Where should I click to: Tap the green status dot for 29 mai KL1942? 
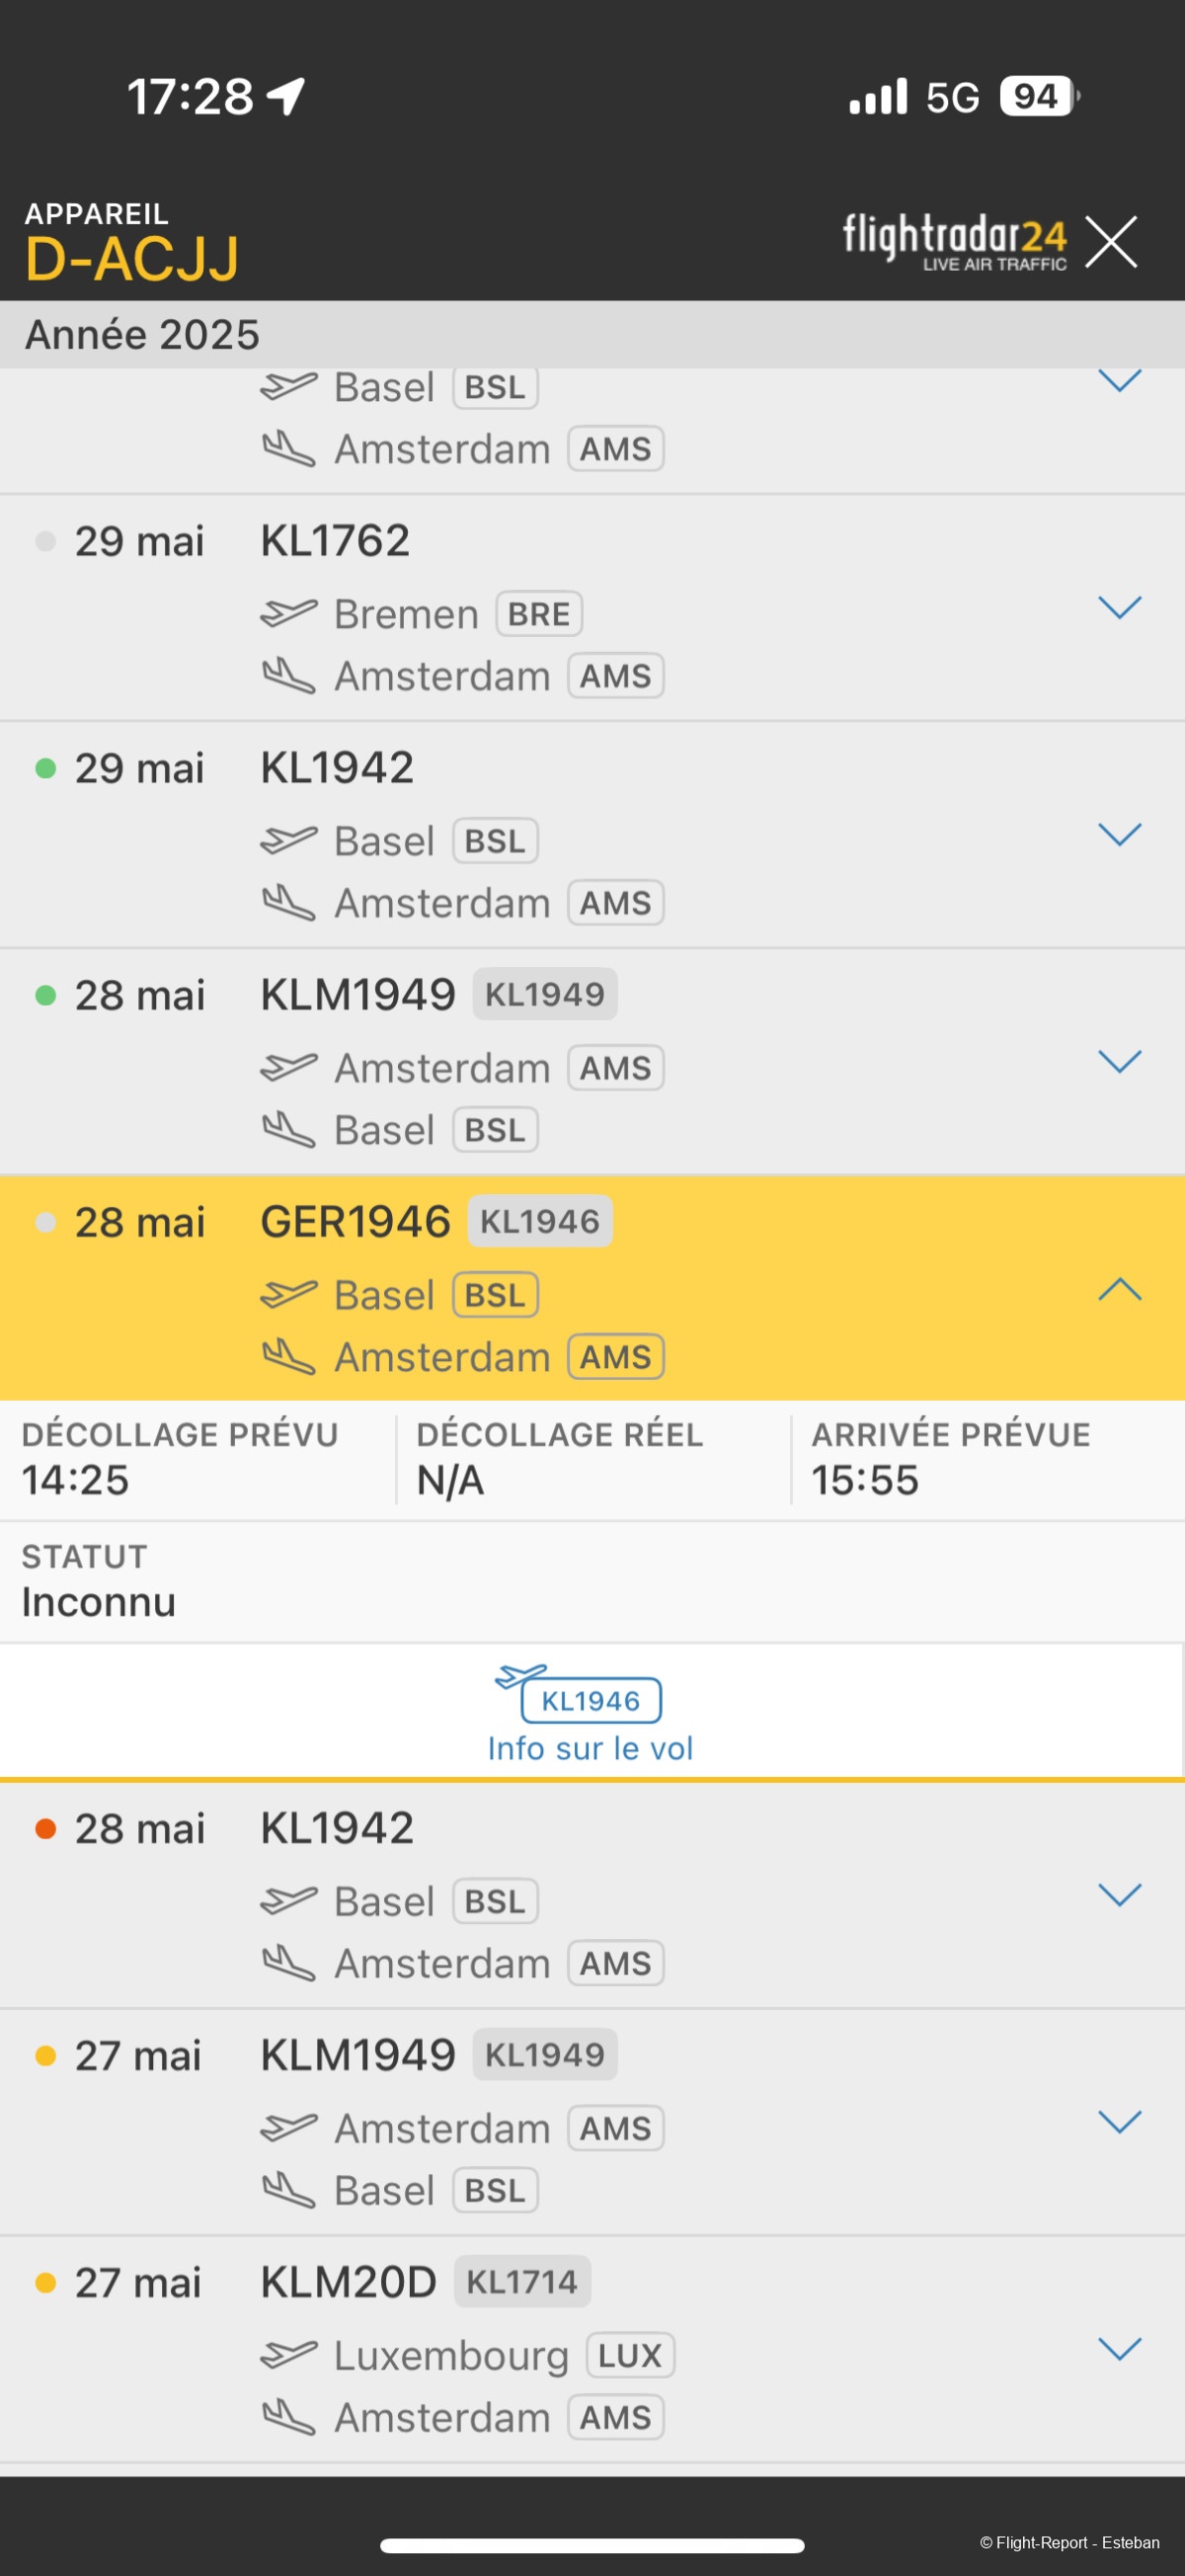click(x=45, y=768)
